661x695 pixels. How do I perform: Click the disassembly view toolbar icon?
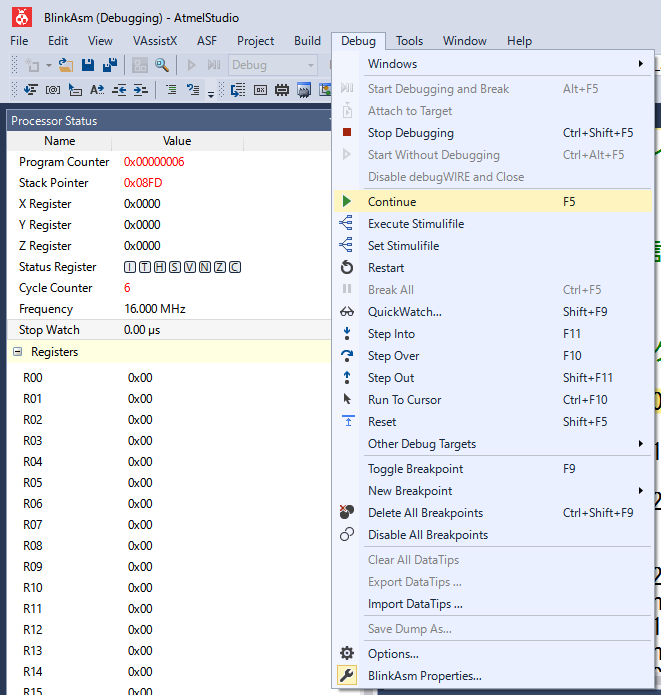click(x=238, y=90)
